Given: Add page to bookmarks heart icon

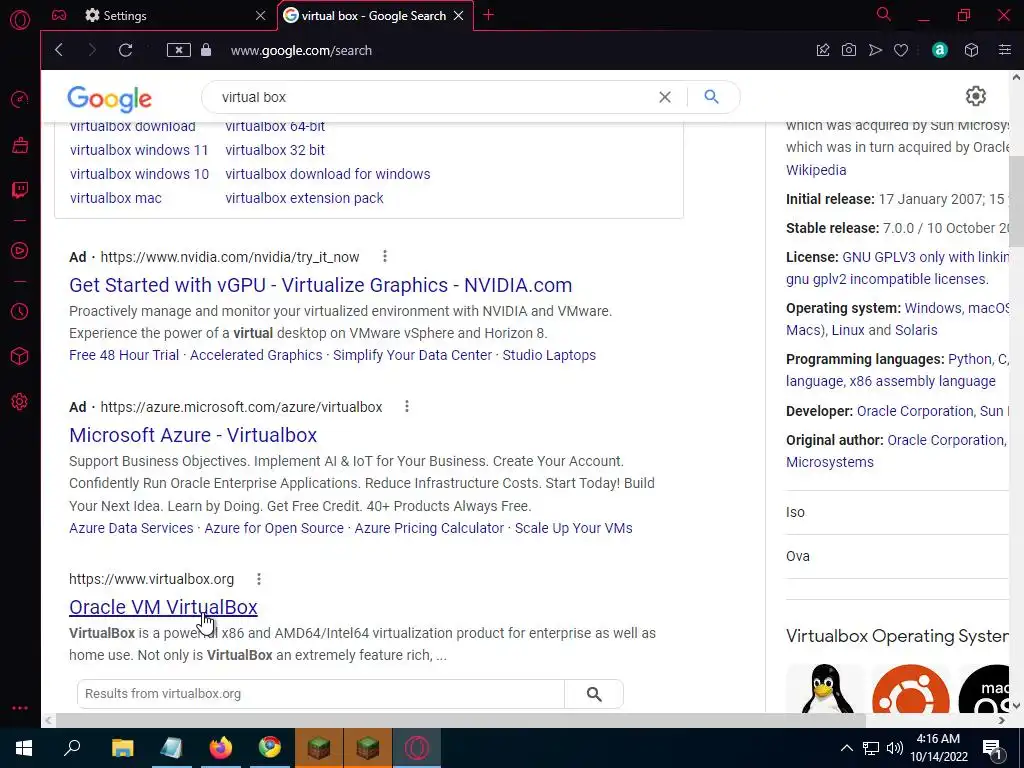Looking at the screenshot, I should coord(901,50).
